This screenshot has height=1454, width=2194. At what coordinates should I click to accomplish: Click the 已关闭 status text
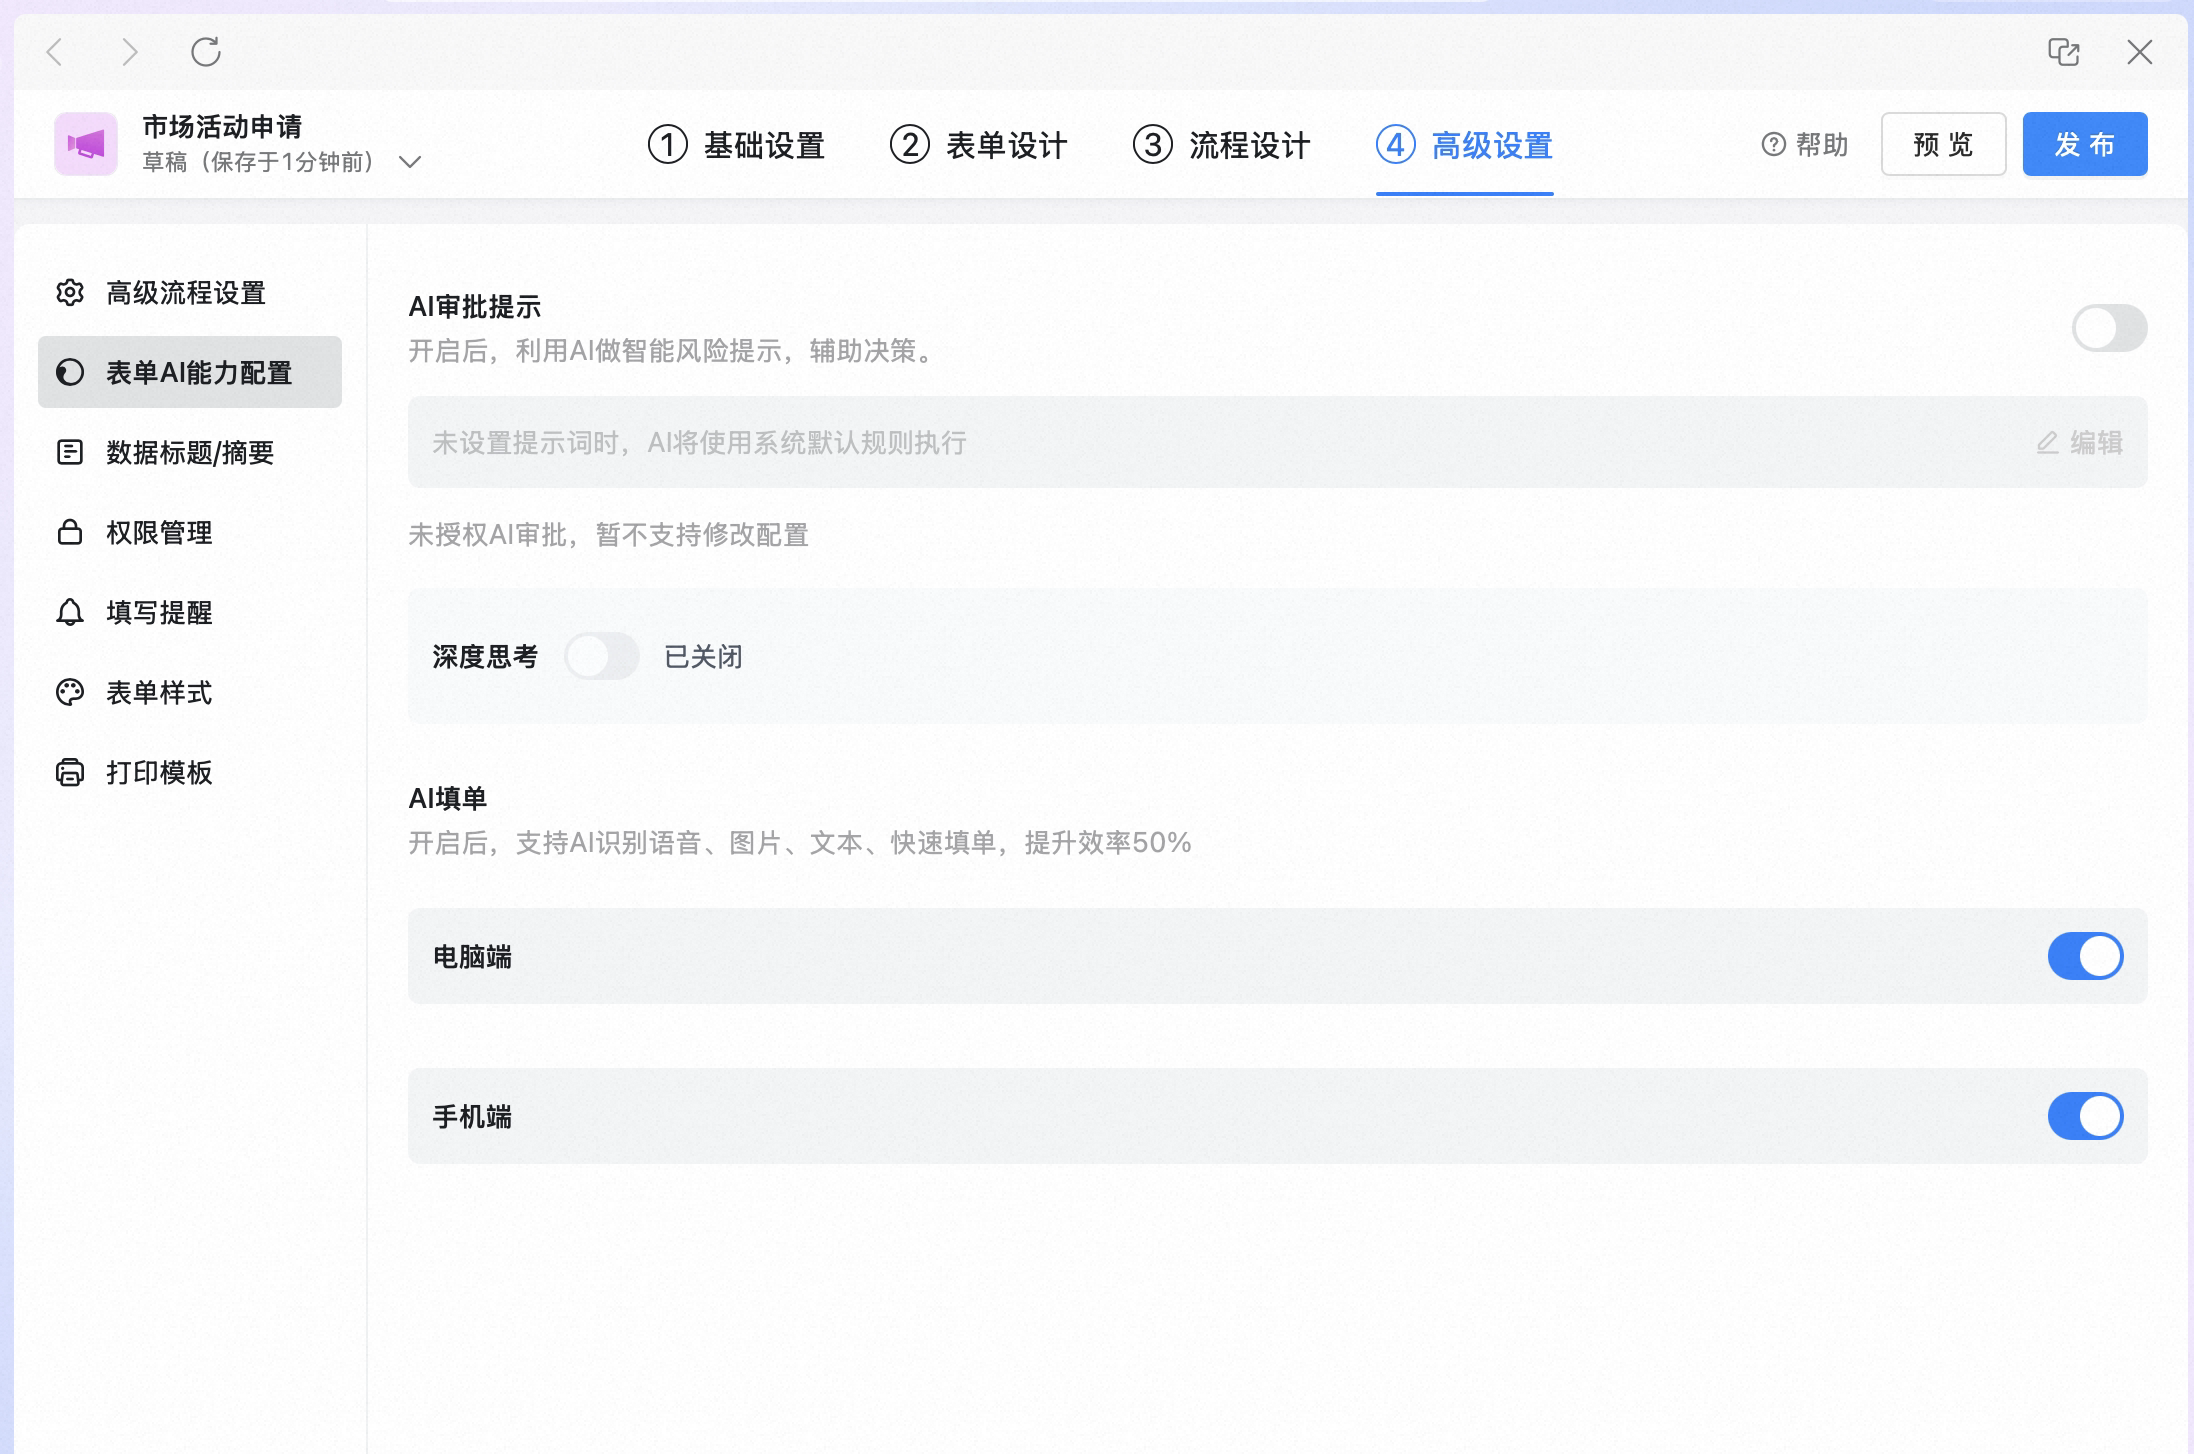(x=704, y=657)
